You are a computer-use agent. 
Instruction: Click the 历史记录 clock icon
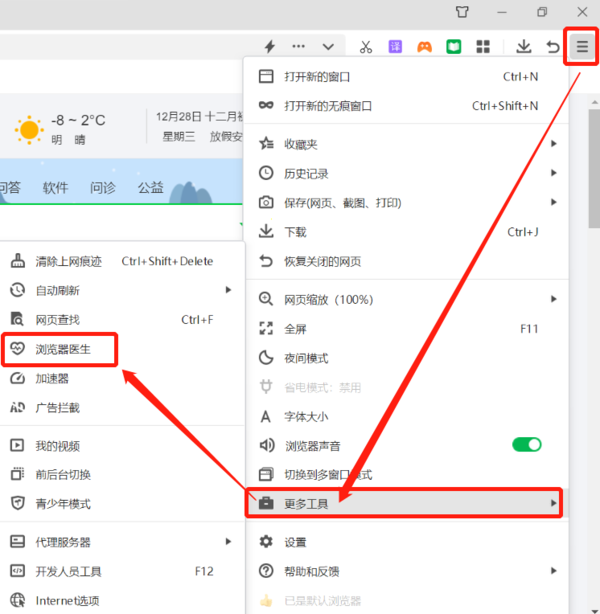pos(266,173)
